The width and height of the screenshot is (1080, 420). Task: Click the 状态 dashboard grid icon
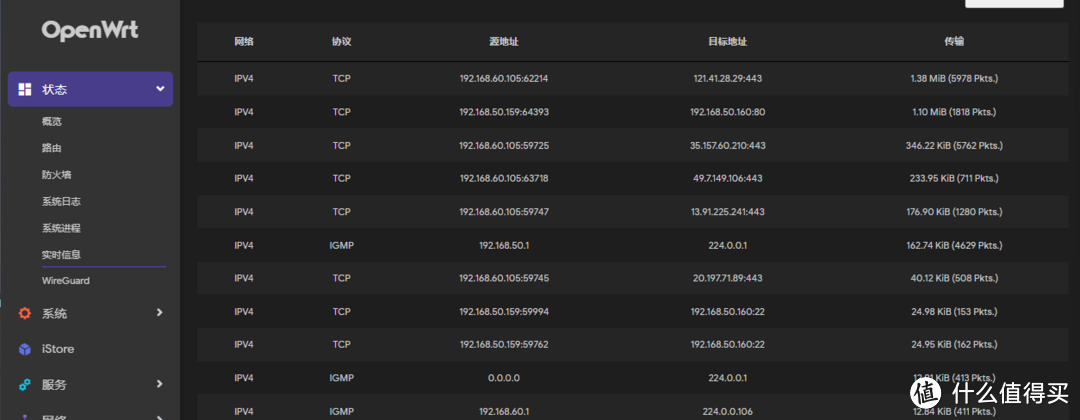point(25,90)
